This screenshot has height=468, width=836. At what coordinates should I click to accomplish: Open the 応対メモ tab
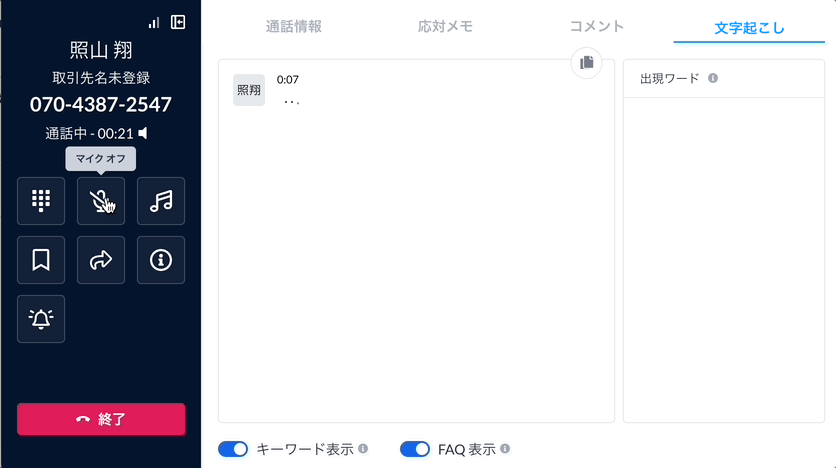[x=445, y=27]
